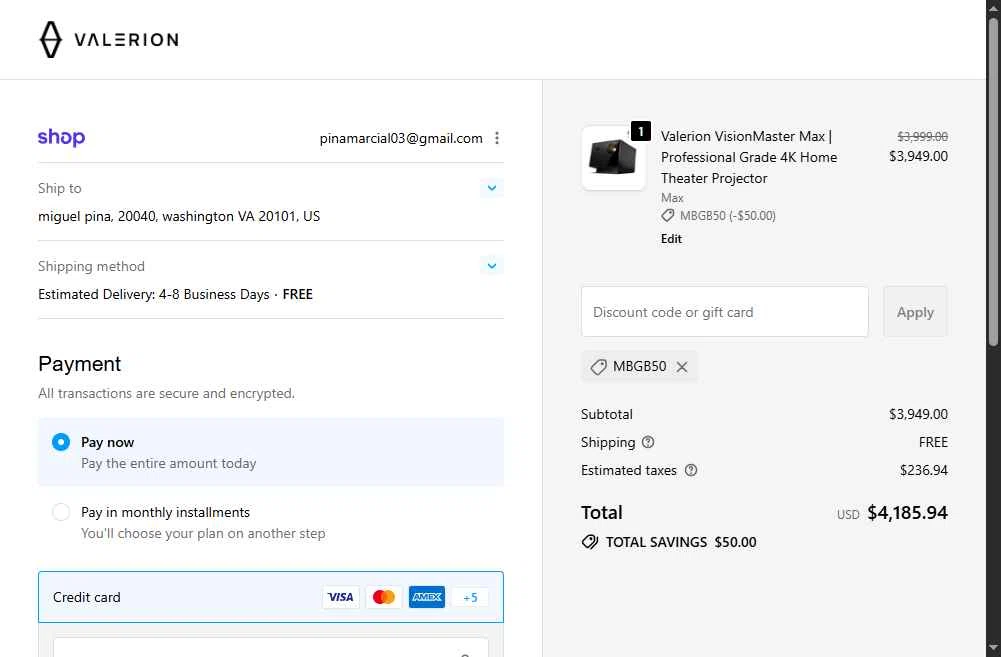The image size is (1001, 657).
Task: Click the struck-through price $3,999.00
Action: 922,137
